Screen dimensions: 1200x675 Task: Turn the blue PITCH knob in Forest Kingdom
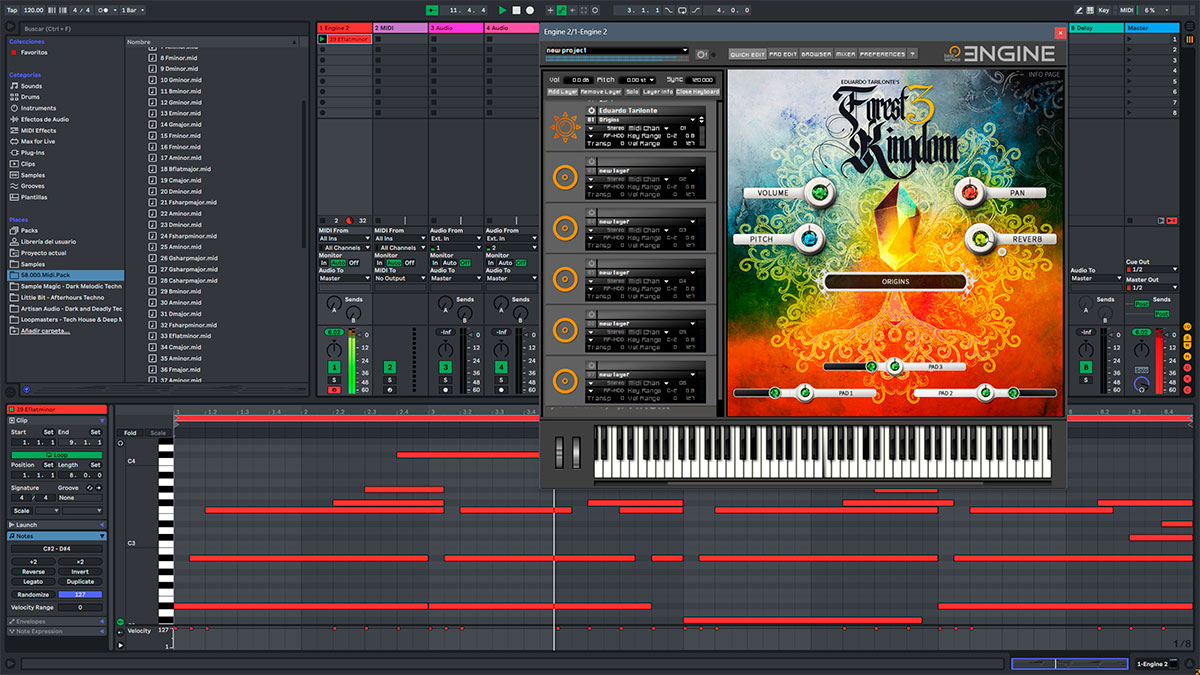point(811,239)
